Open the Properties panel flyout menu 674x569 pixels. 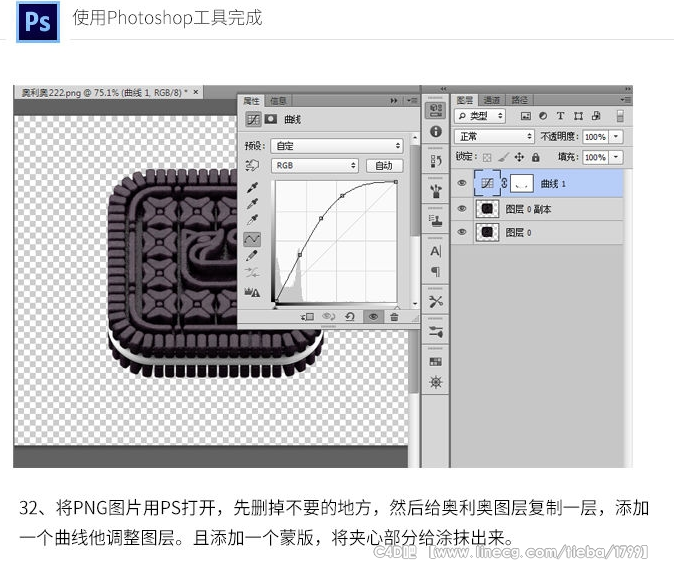[411, 101]
